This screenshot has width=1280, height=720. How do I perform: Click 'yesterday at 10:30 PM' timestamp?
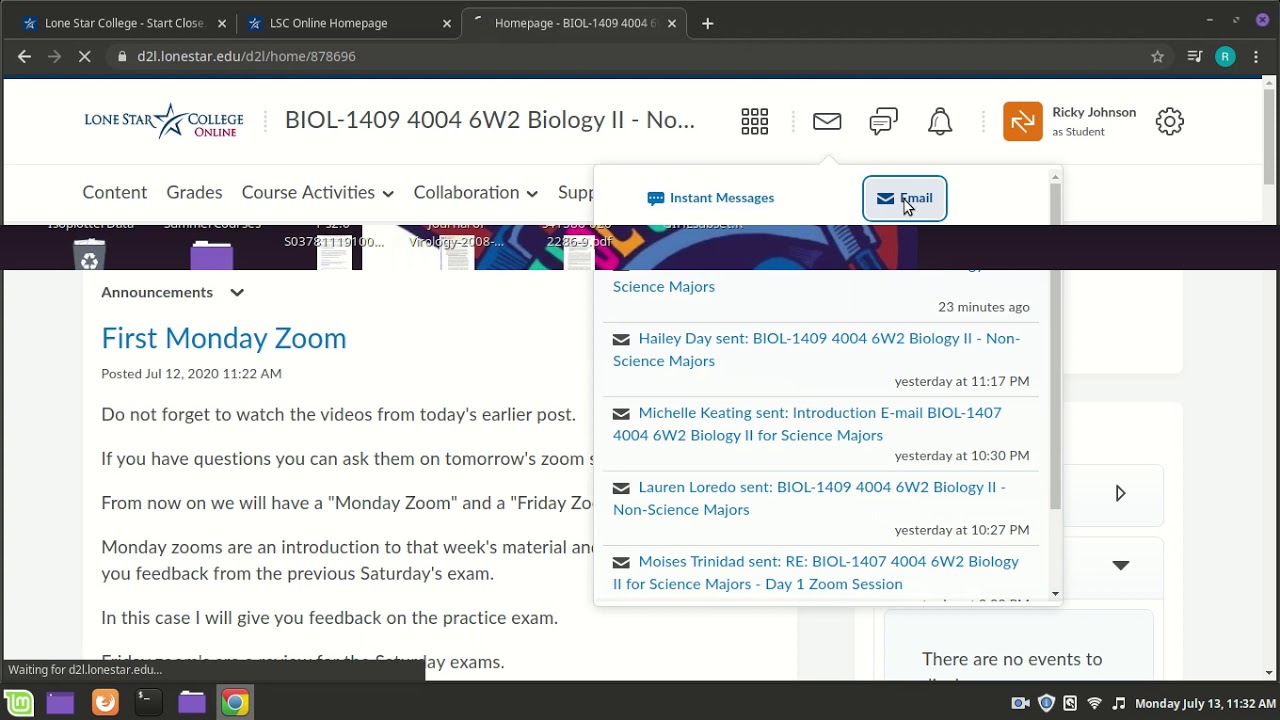(962, 455)
